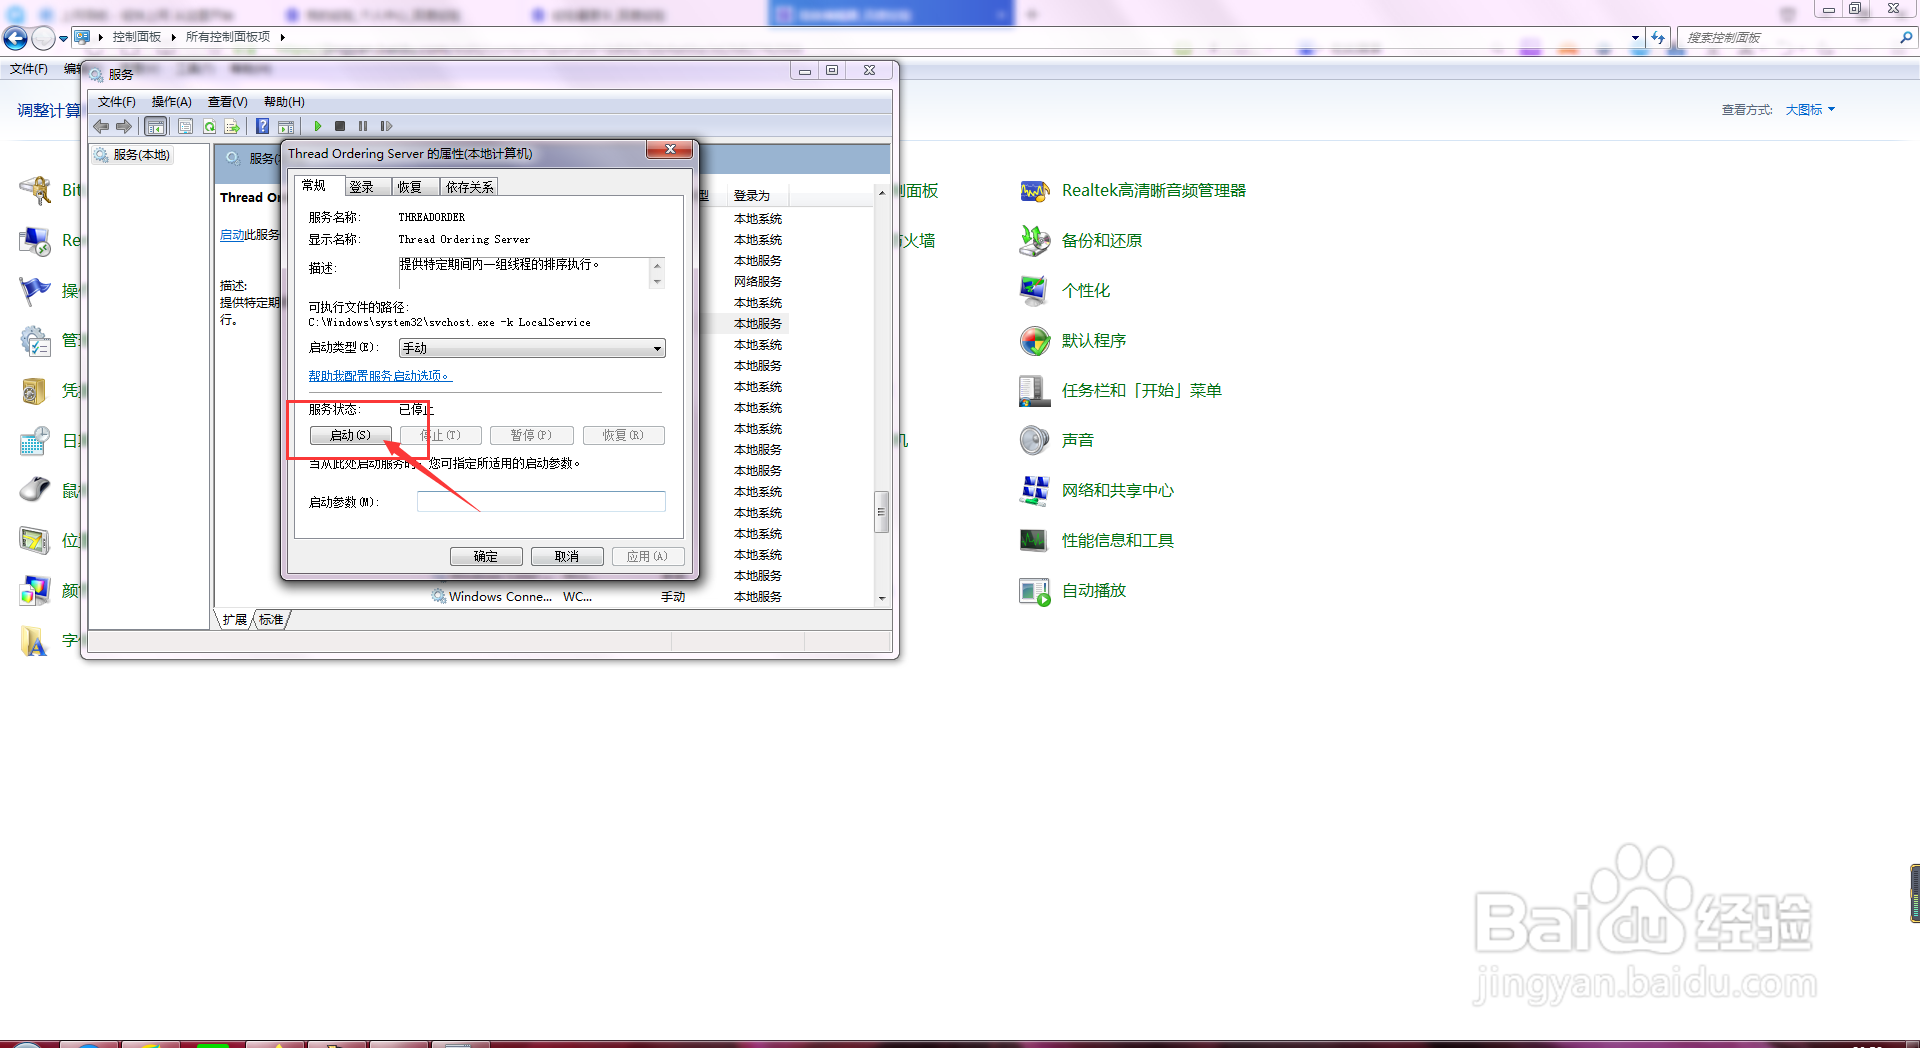
Task: Open the 自动播放 icon
Action: point(1034,591)
